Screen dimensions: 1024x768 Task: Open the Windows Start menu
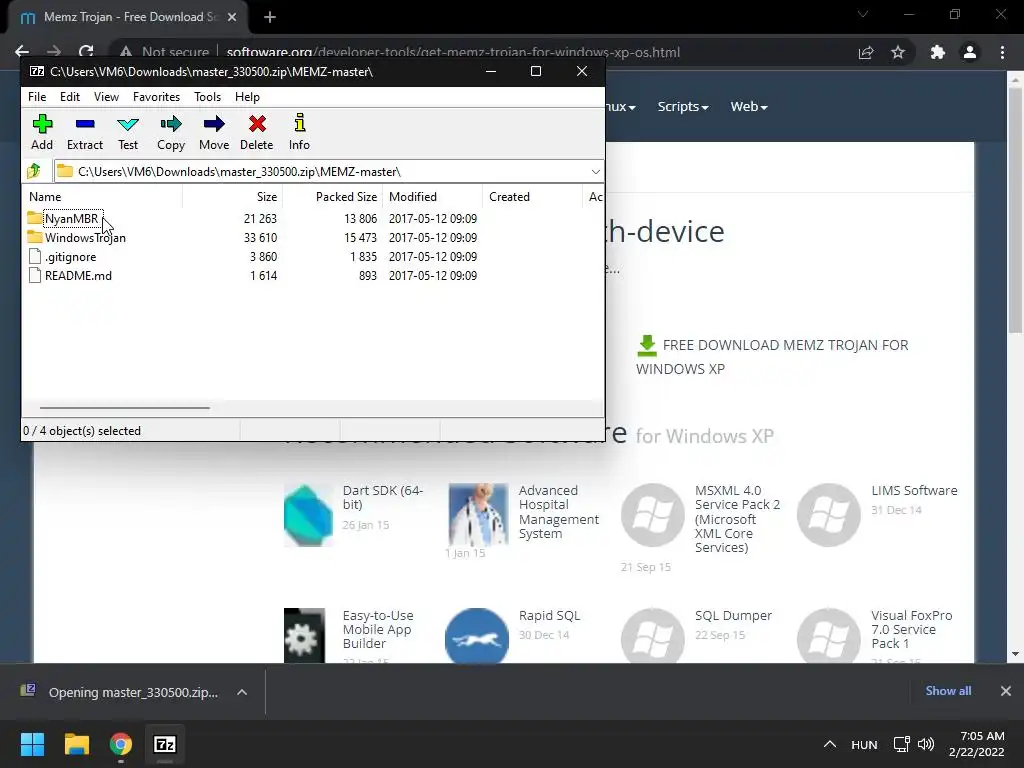pyautogui.click(x=32, y=744)
